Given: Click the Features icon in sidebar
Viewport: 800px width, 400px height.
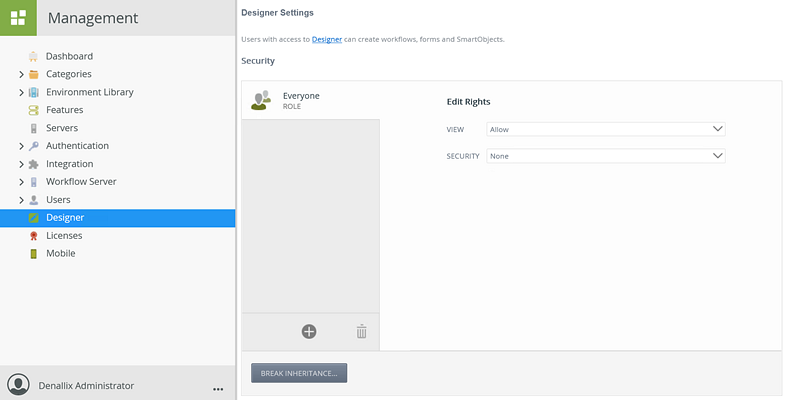Looking at the screenshot, I should (x=34, y=110).
